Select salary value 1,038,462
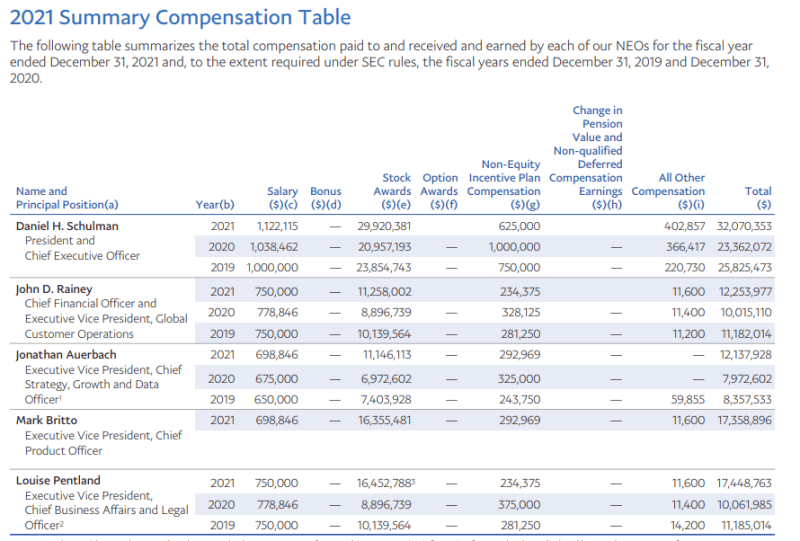Screen dimensions: 800x541 [x=273, y=247]
